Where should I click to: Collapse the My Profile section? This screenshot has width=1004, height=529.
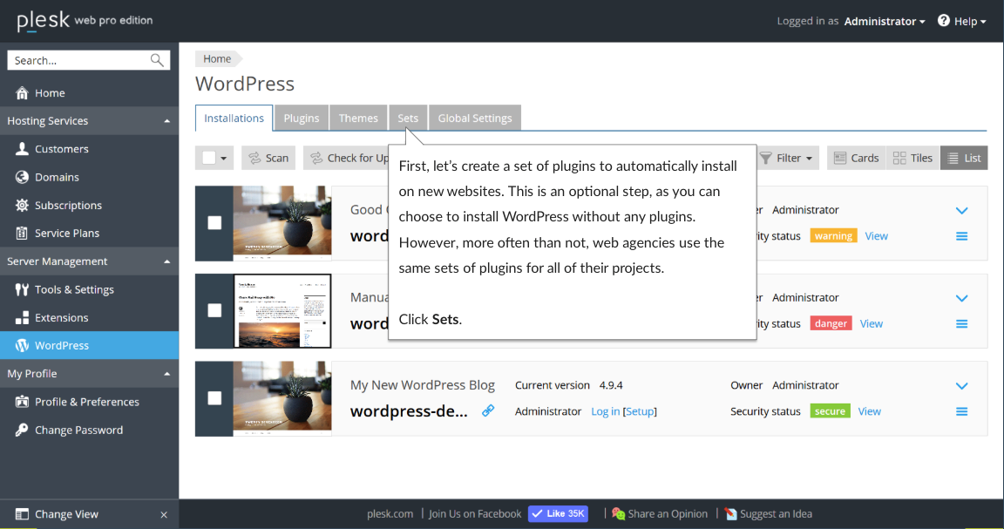pos(167,374)
